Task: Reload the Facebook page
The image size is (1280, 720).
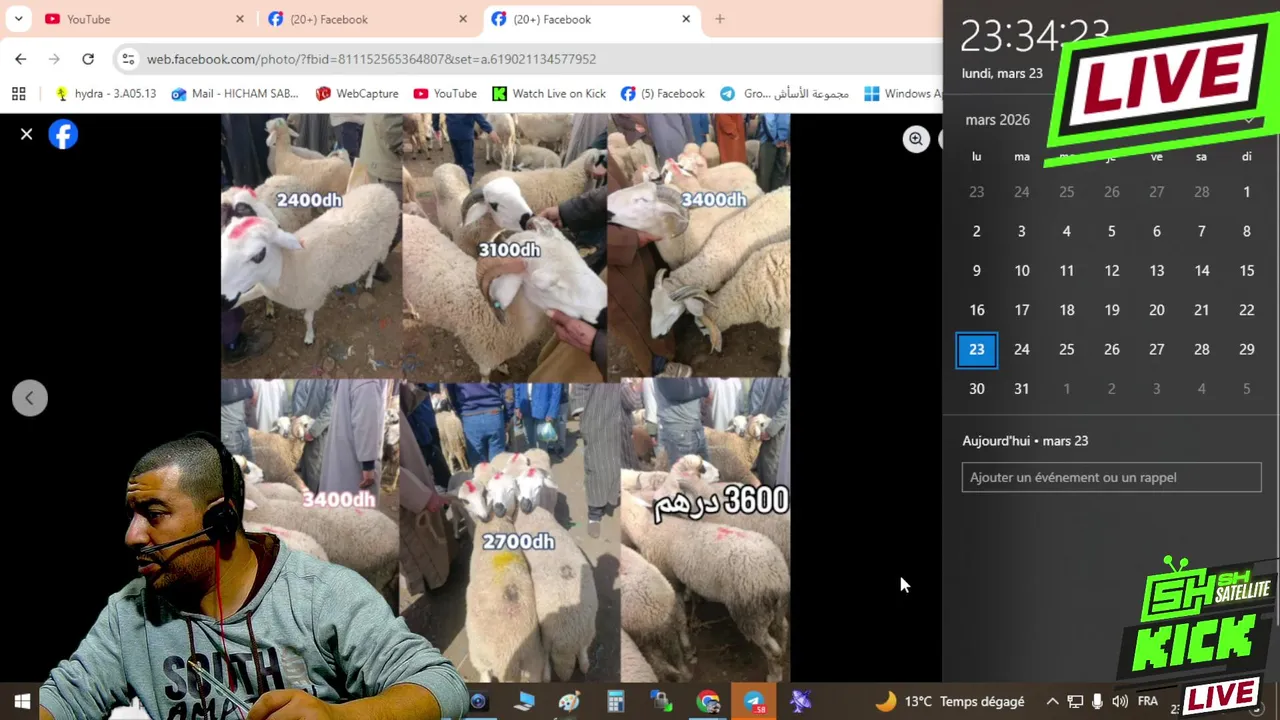Action: (x=88, y=59)
